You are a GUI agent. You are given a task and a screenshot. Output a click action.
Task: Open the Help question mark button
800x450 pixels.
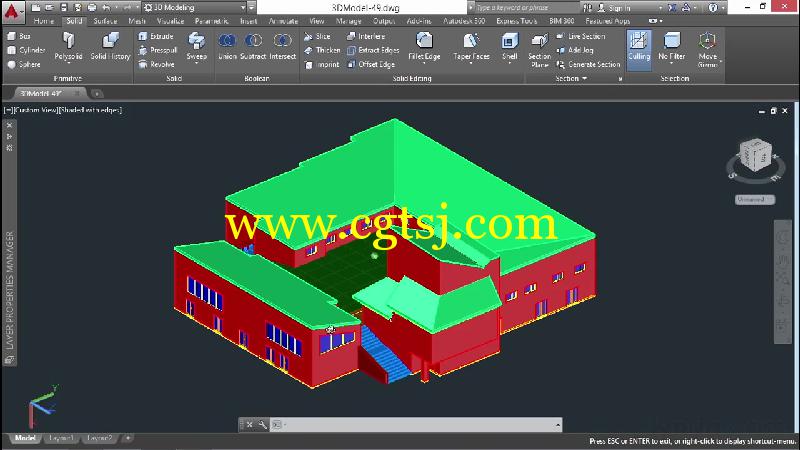713,8
